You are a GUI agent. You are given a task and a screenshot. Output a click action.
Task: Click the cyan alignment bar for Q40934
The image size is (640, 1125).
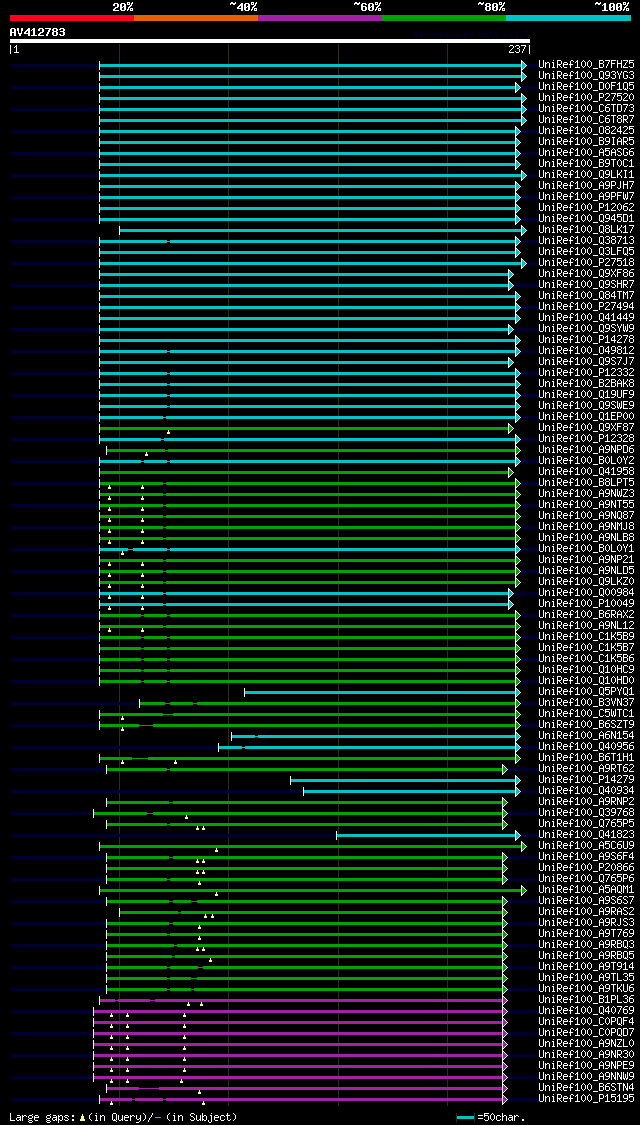410,791
